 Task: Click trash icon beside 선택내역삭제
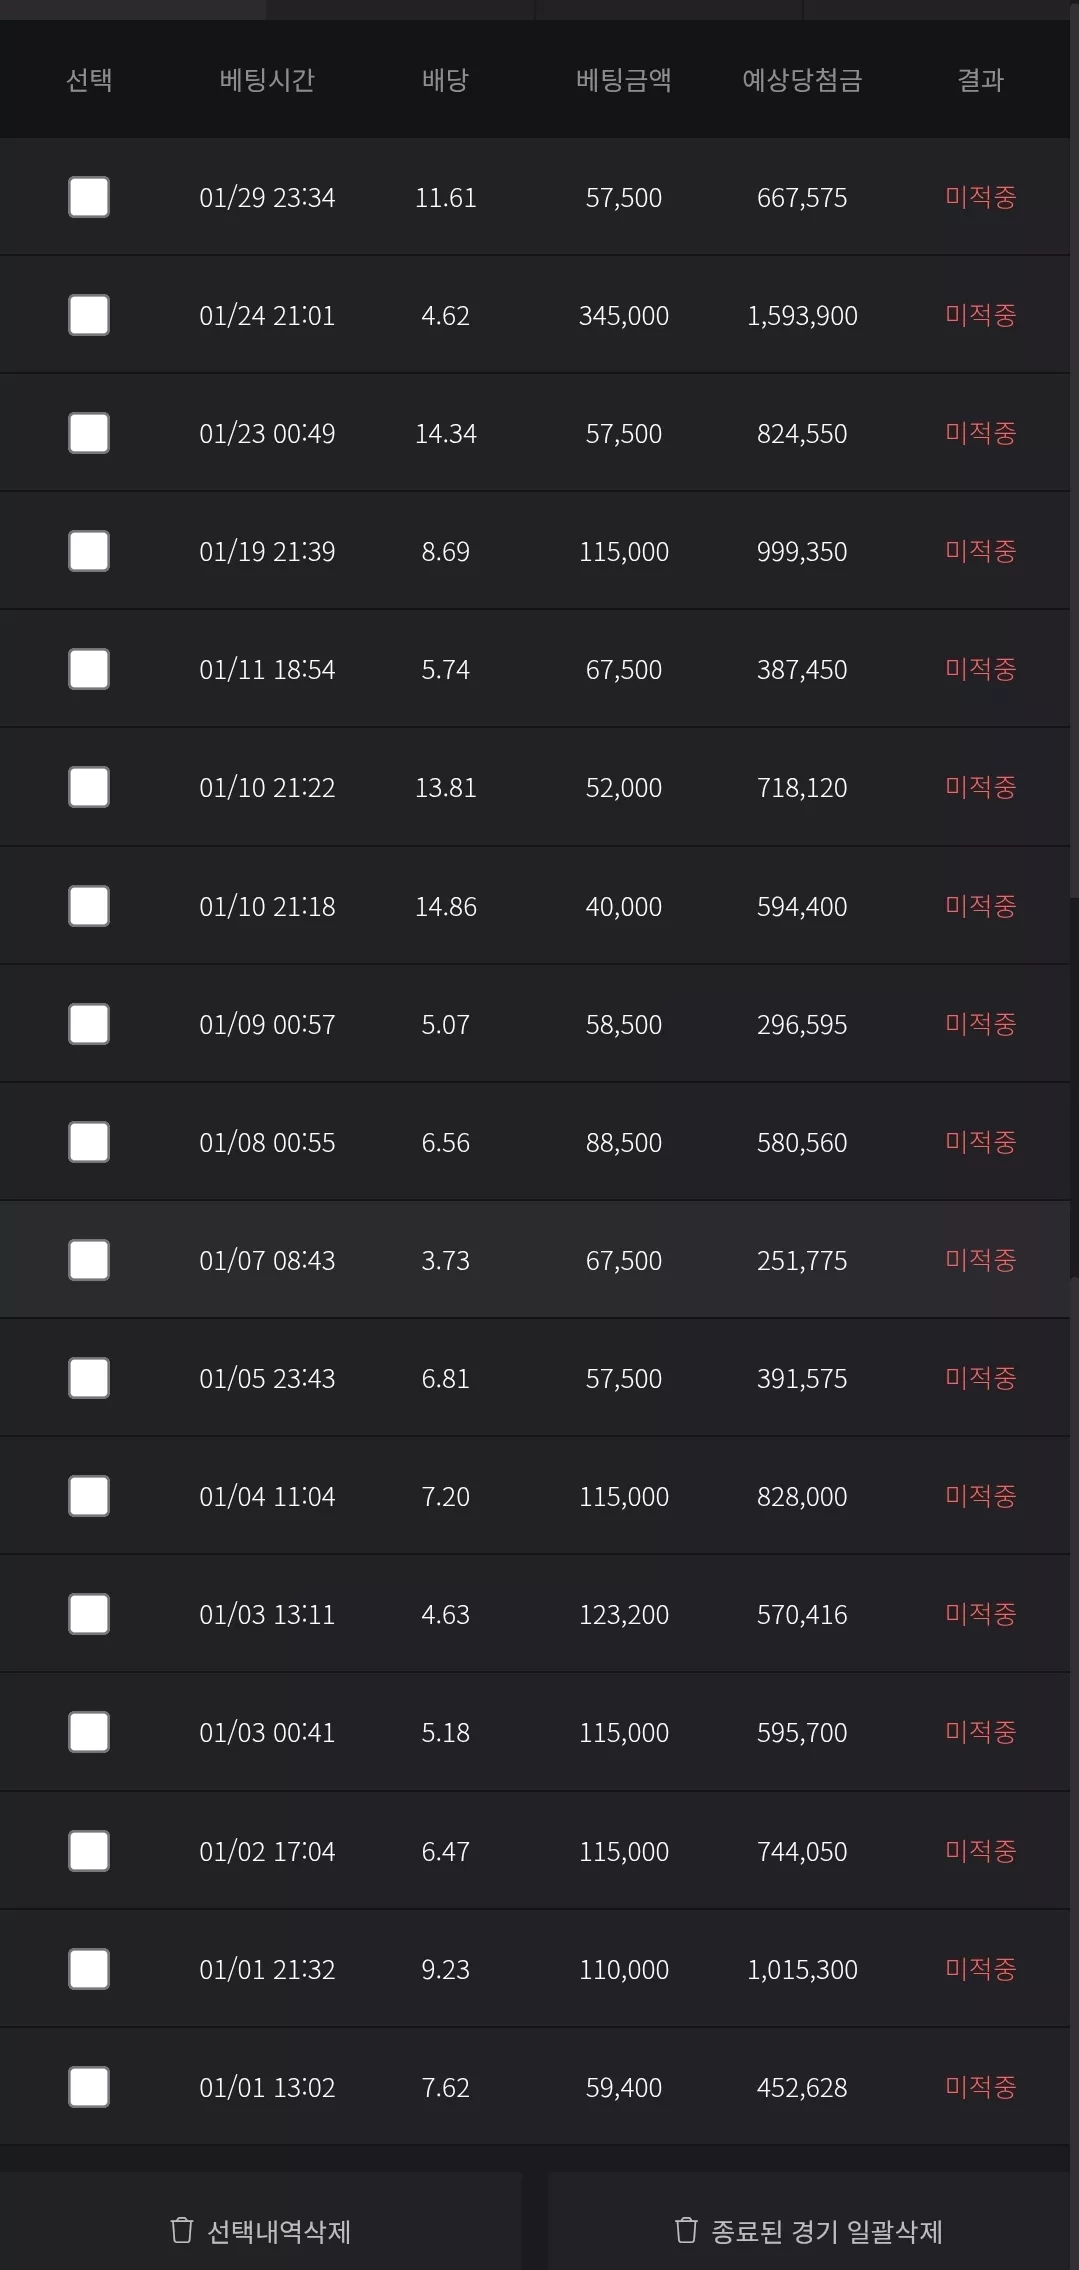click(x=181, y=2230)
